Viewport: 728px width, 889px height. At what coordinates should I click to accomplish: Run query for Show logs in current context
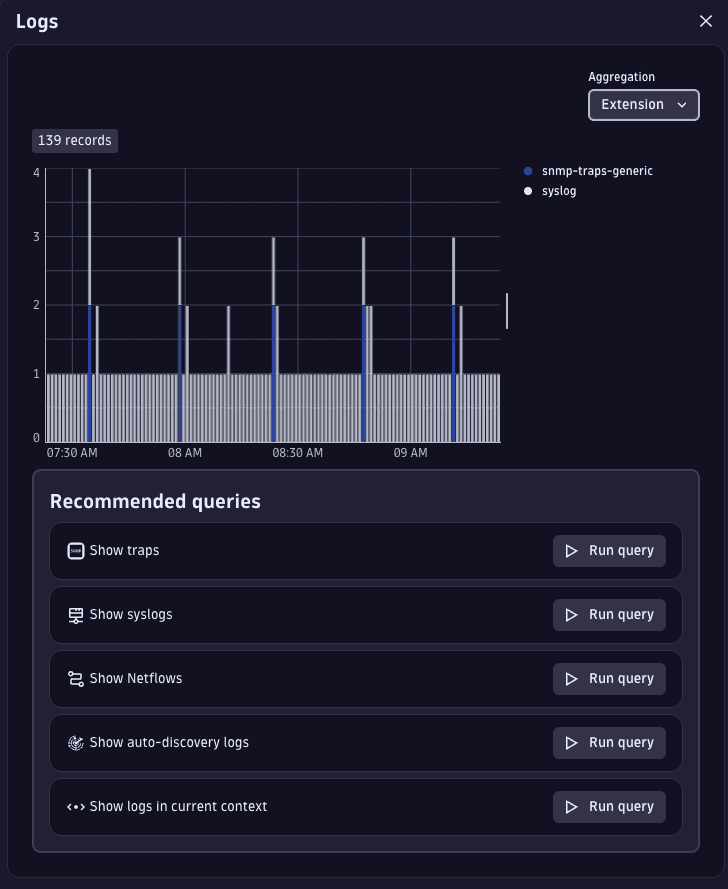609,806
